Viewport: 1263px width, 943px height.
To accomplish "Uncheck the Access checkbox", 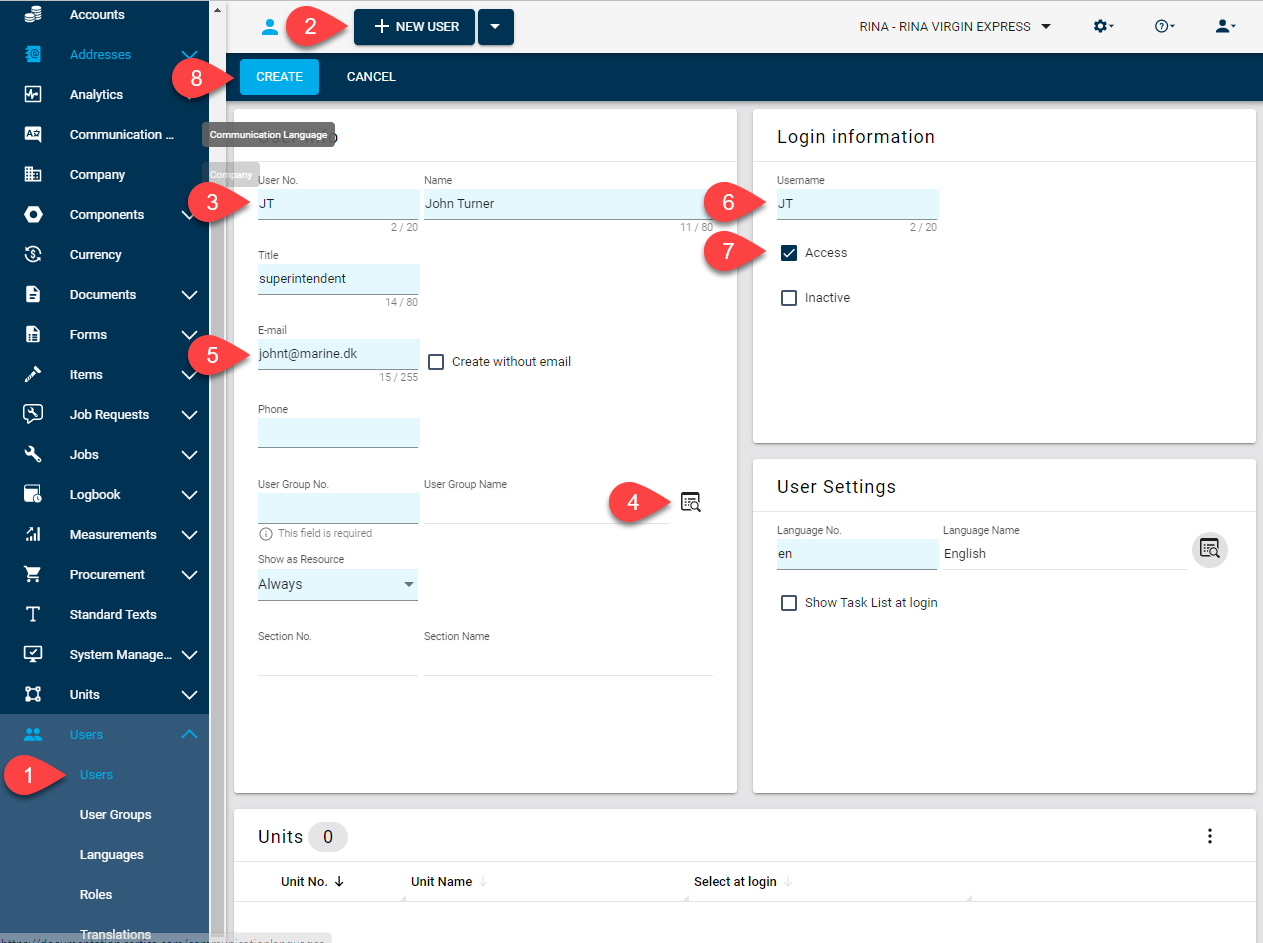I will (x=789, y=253).
